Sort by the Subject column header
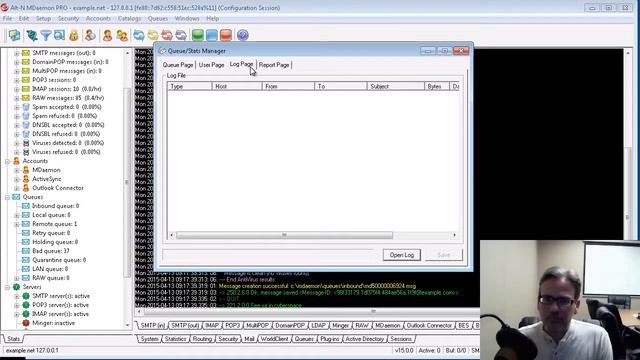 396,87
